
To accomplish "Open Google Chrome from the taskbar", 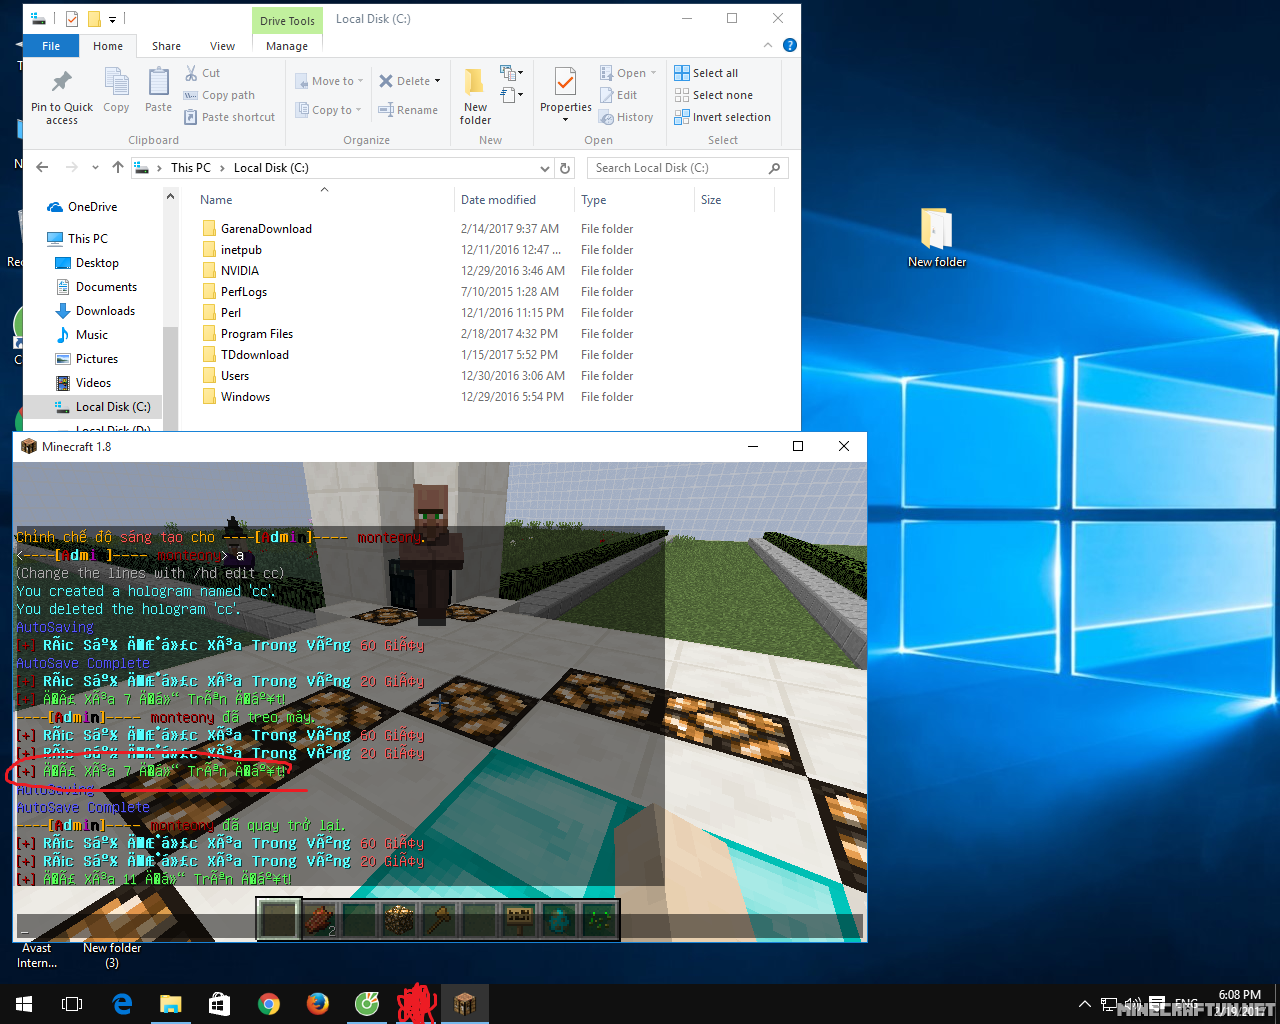I will (269, 1004).
